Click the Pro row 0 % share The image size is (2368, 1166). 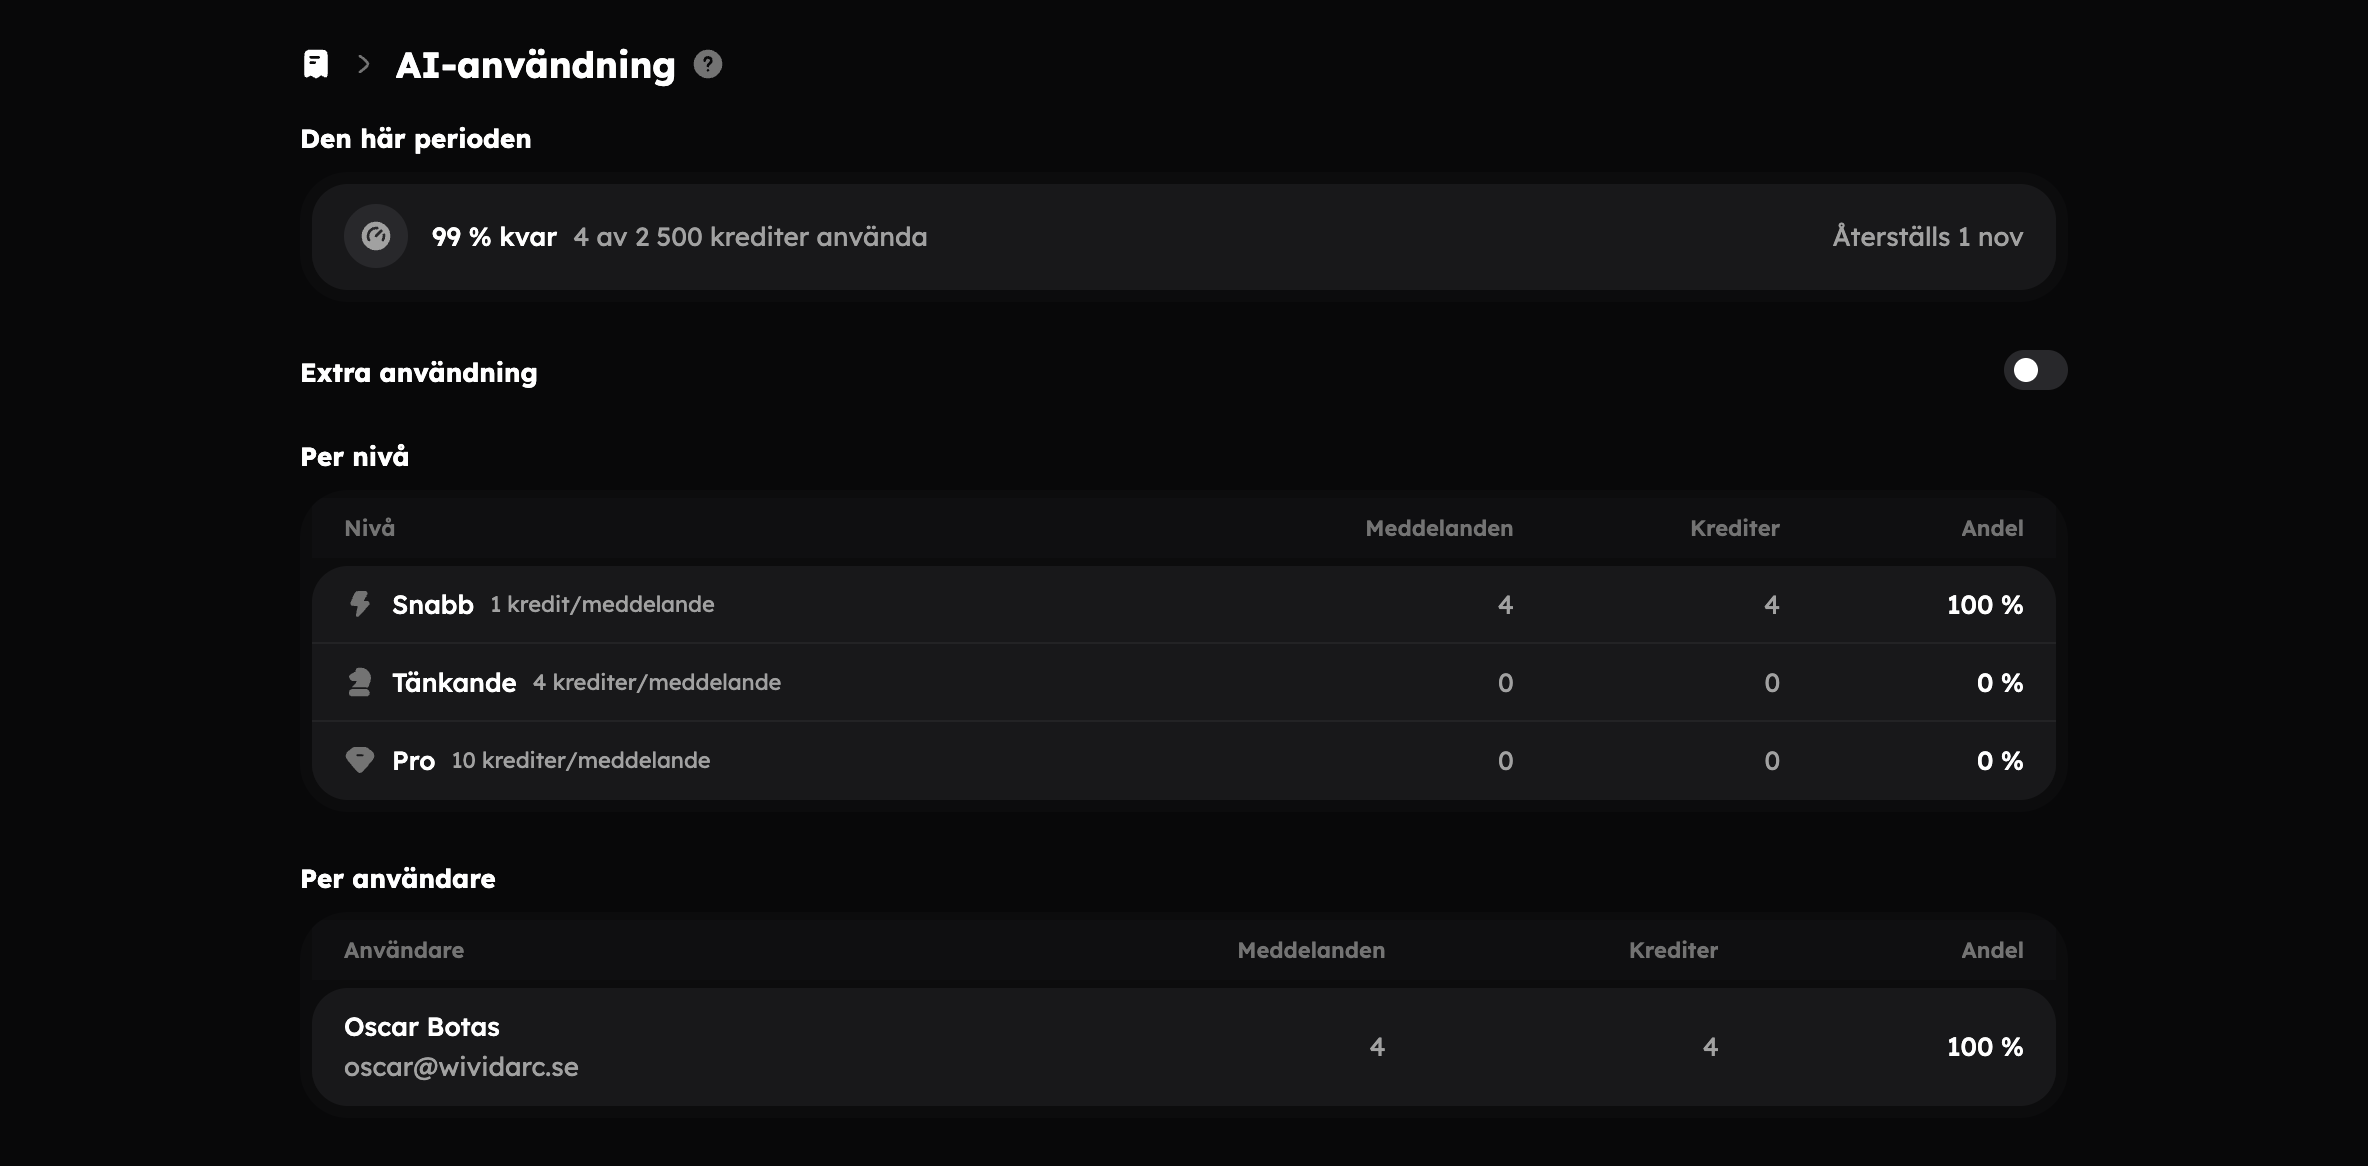(2000, 761)
